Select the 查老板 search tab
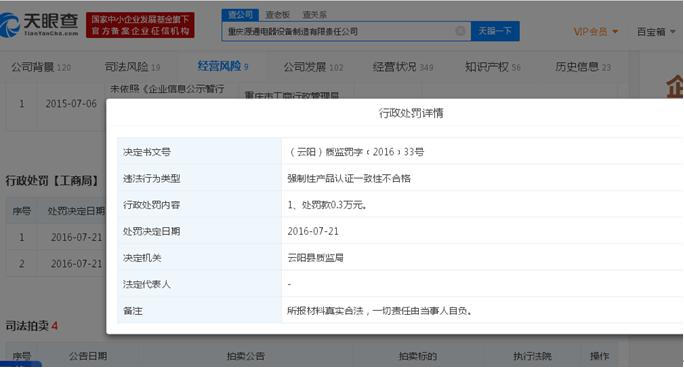 [x=277, y=15]
